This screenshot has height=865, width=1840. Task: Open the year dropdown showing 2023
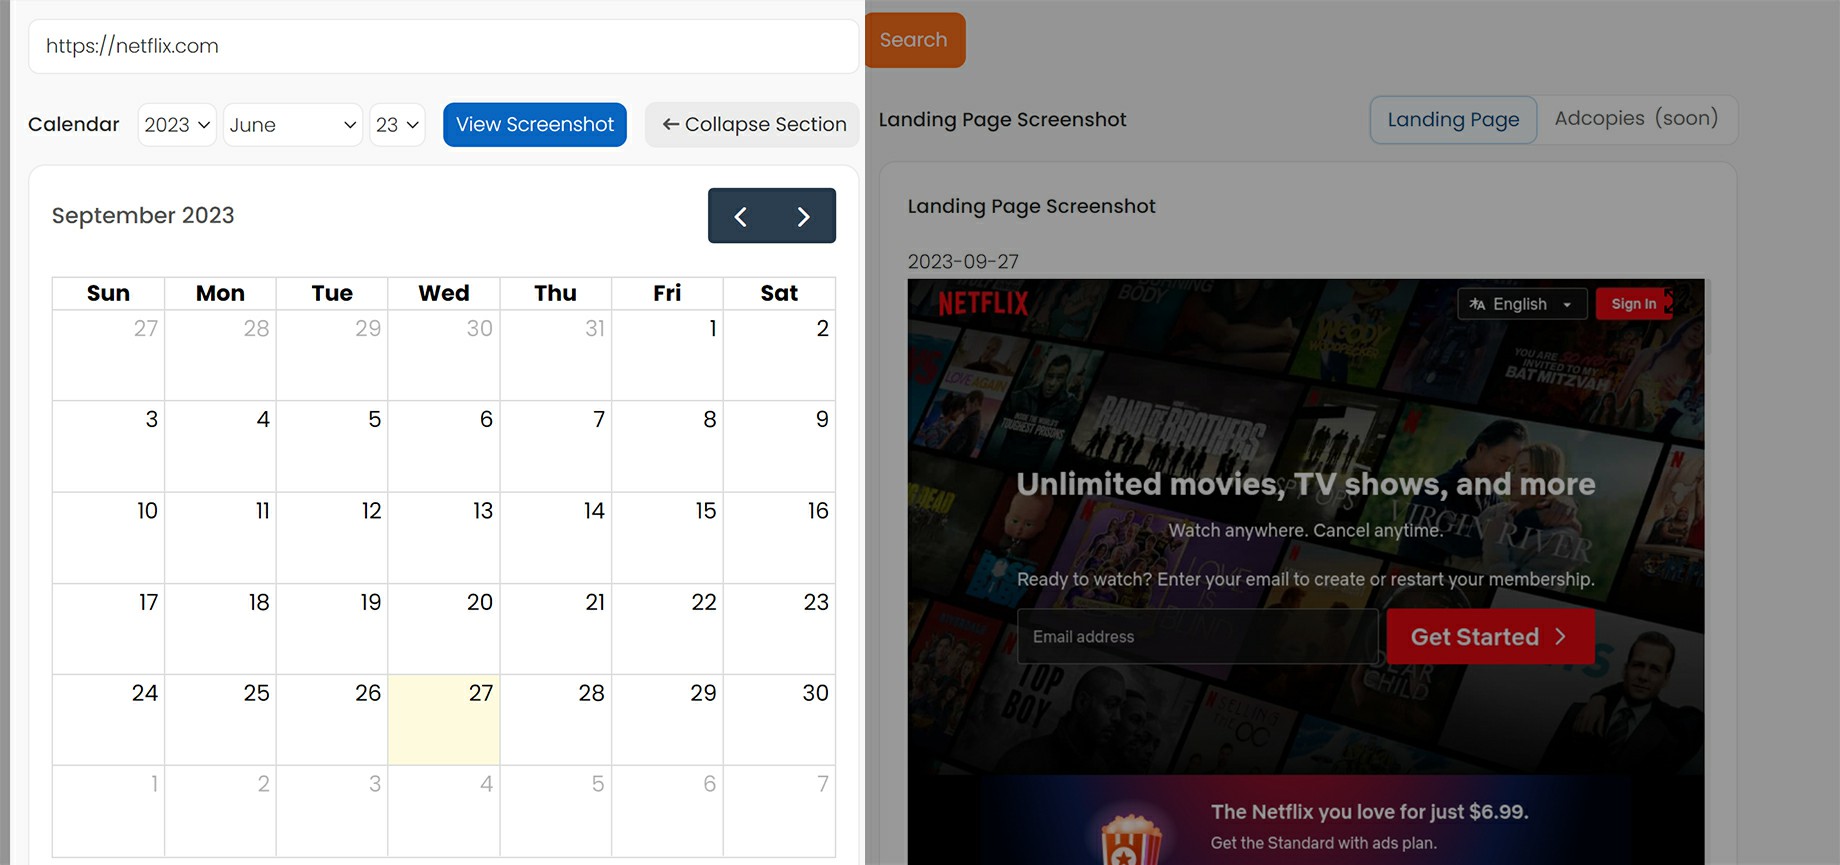177,125
